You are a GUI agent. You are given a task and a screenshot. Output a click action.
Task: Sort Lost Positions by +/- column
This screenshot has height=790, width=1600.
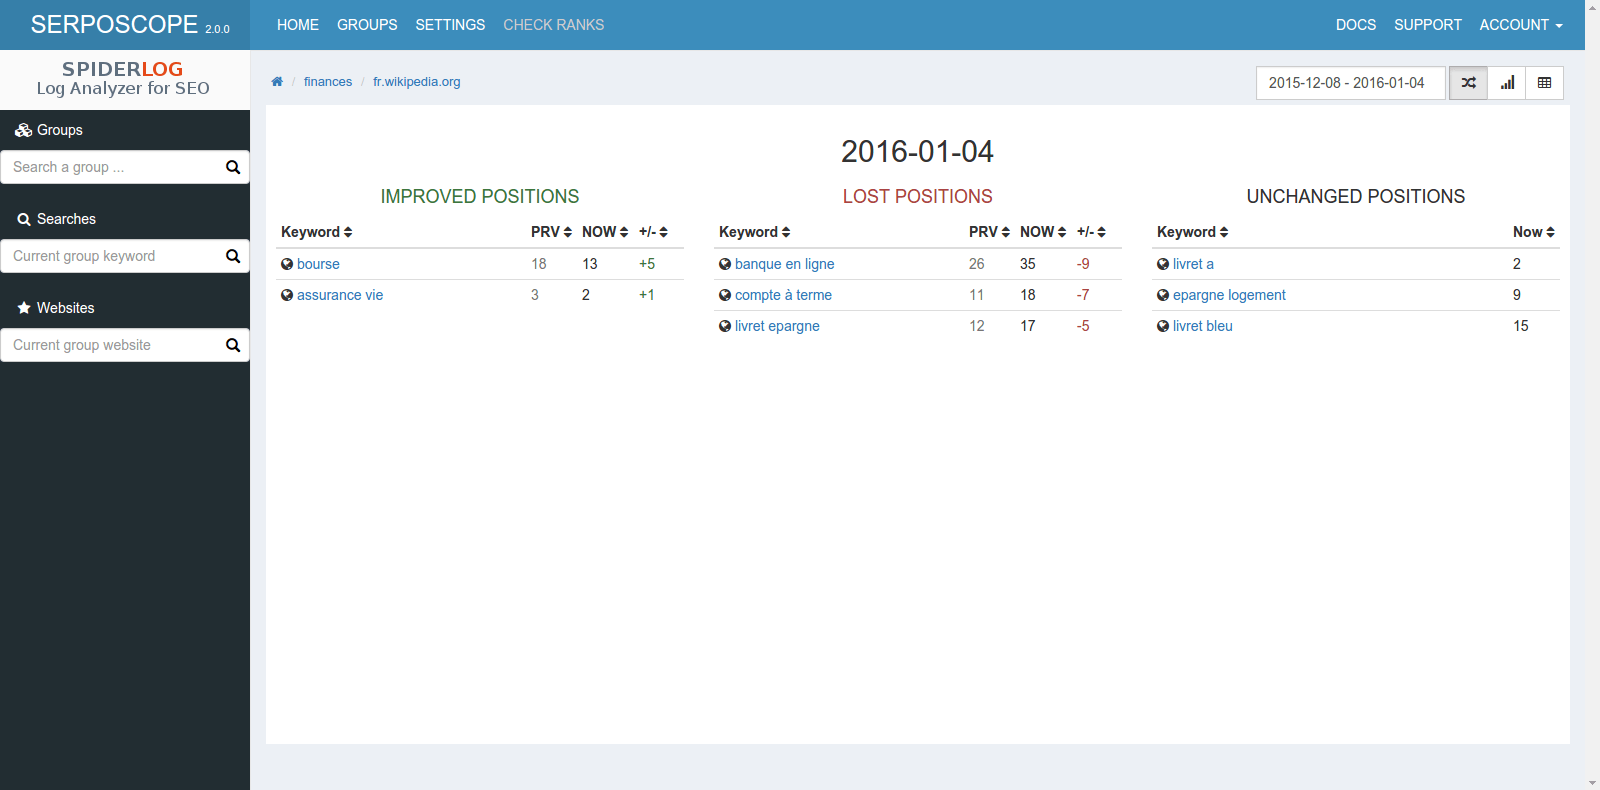tap(1091, 232)
